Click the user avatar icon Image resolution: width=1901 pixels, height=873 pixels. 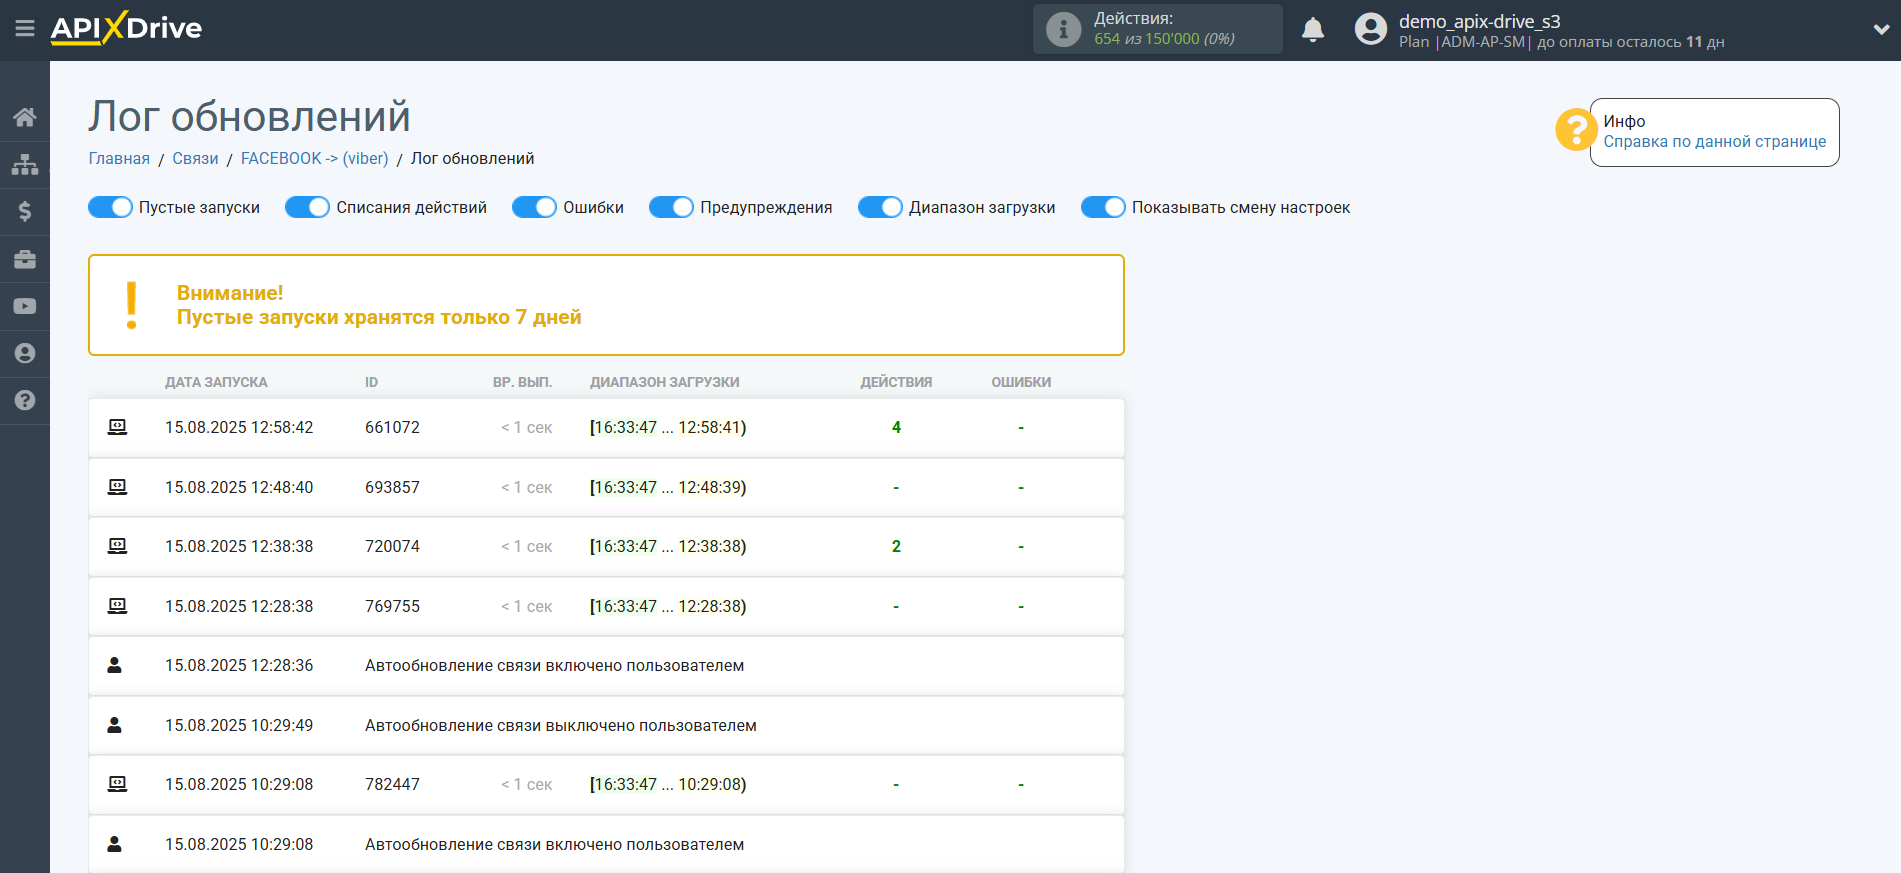(1371, 29)
